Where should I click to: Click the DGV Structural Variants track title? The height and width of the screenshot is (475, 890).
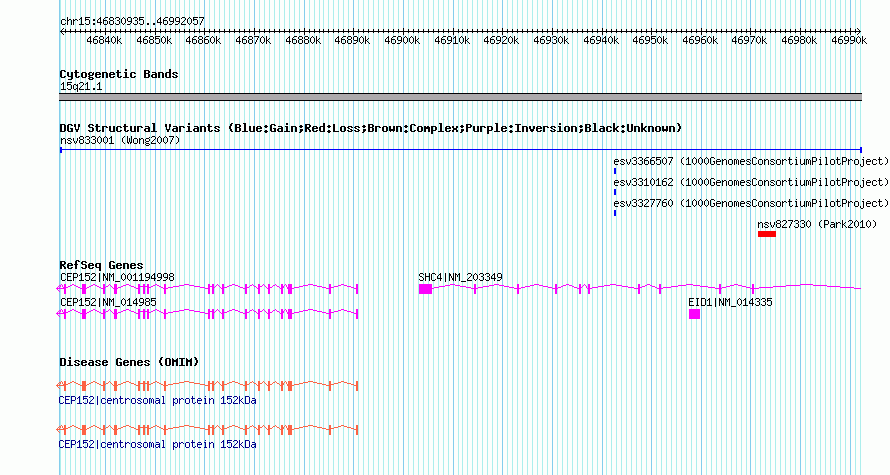[371, 128]
